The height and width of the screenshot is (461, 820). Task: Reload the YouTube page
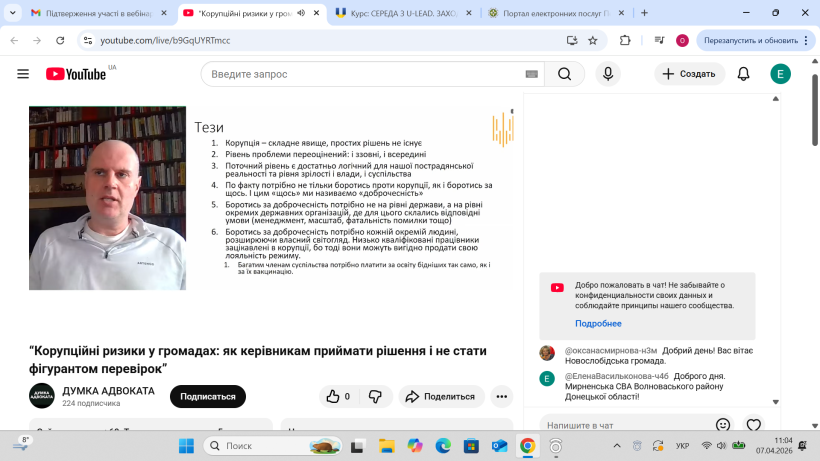[60, 40]
